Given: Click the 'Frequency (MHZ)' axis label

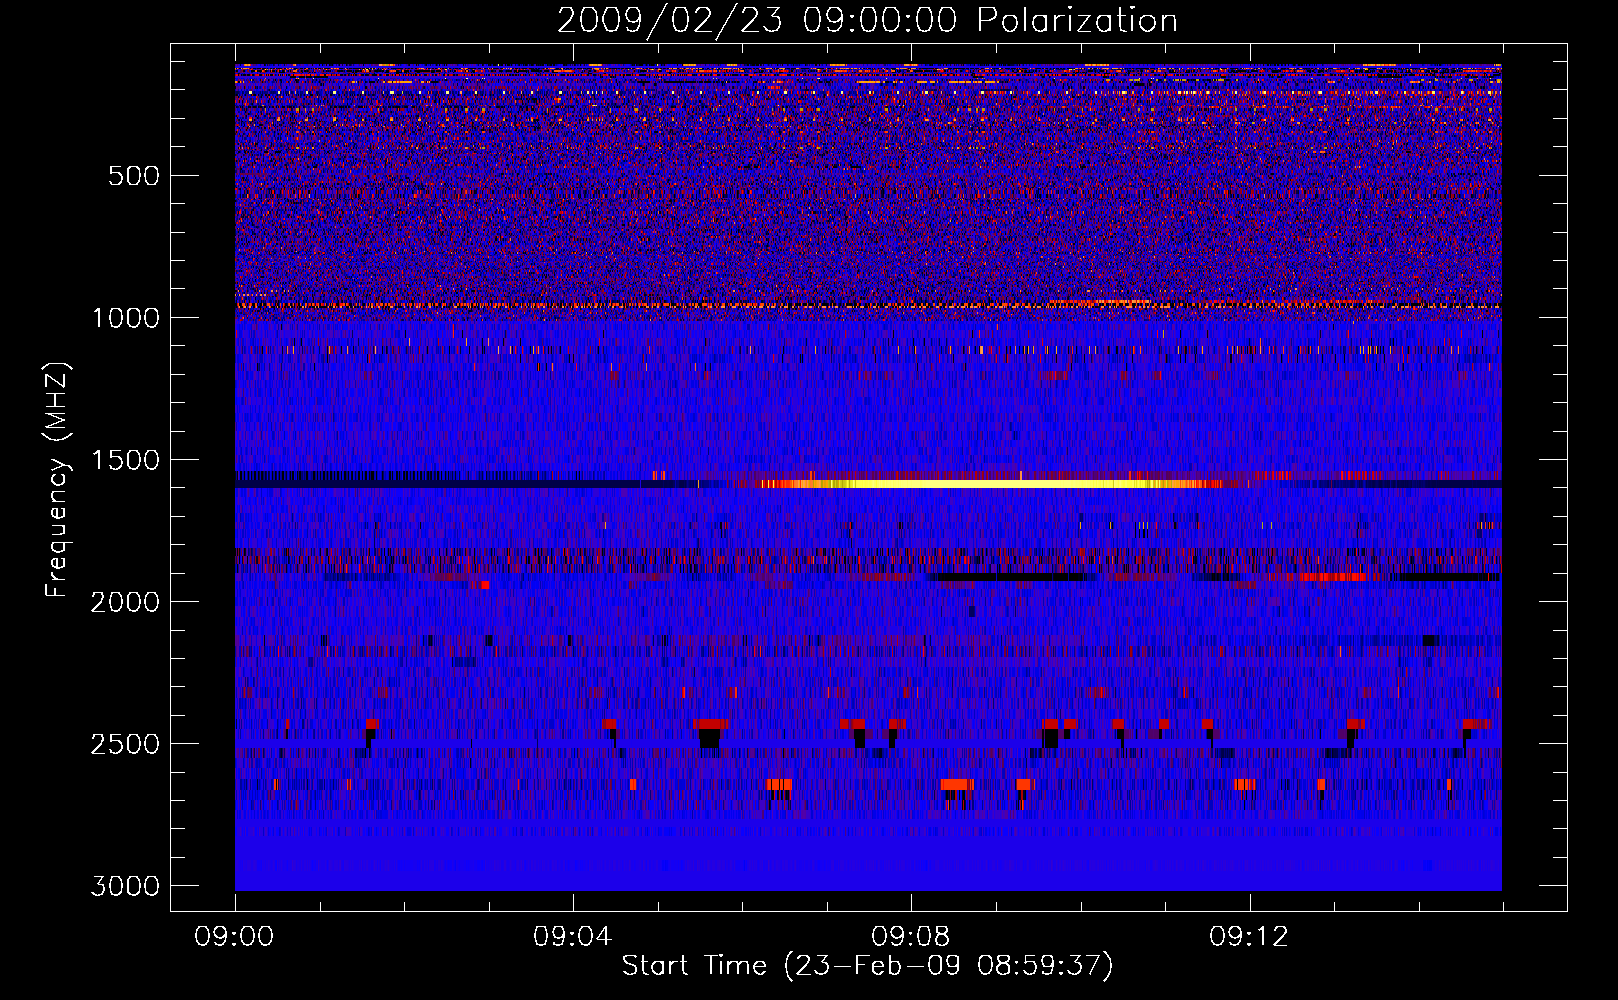Looking at the screenshot, I should tap(58, 480).
